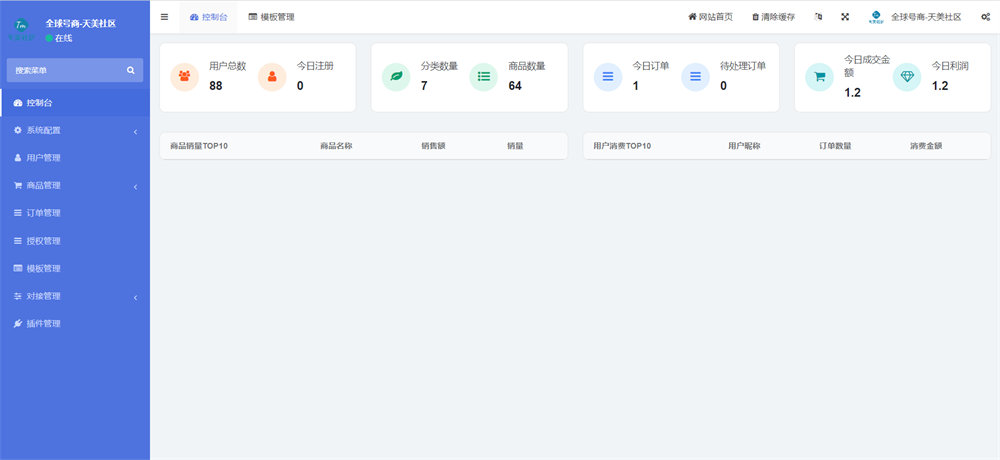Expand the 系统配置 sidebar menu

[x=75, y=130]
